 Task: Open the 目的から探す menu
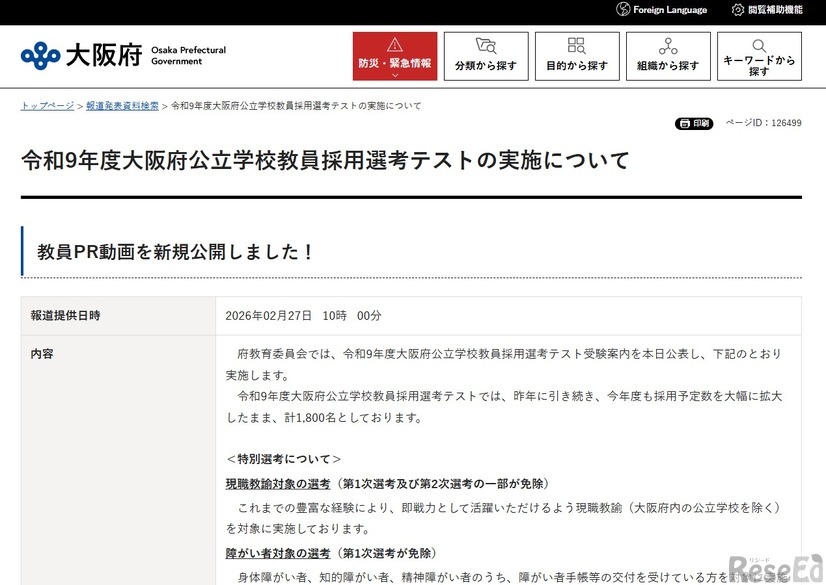tap(576, 56)
